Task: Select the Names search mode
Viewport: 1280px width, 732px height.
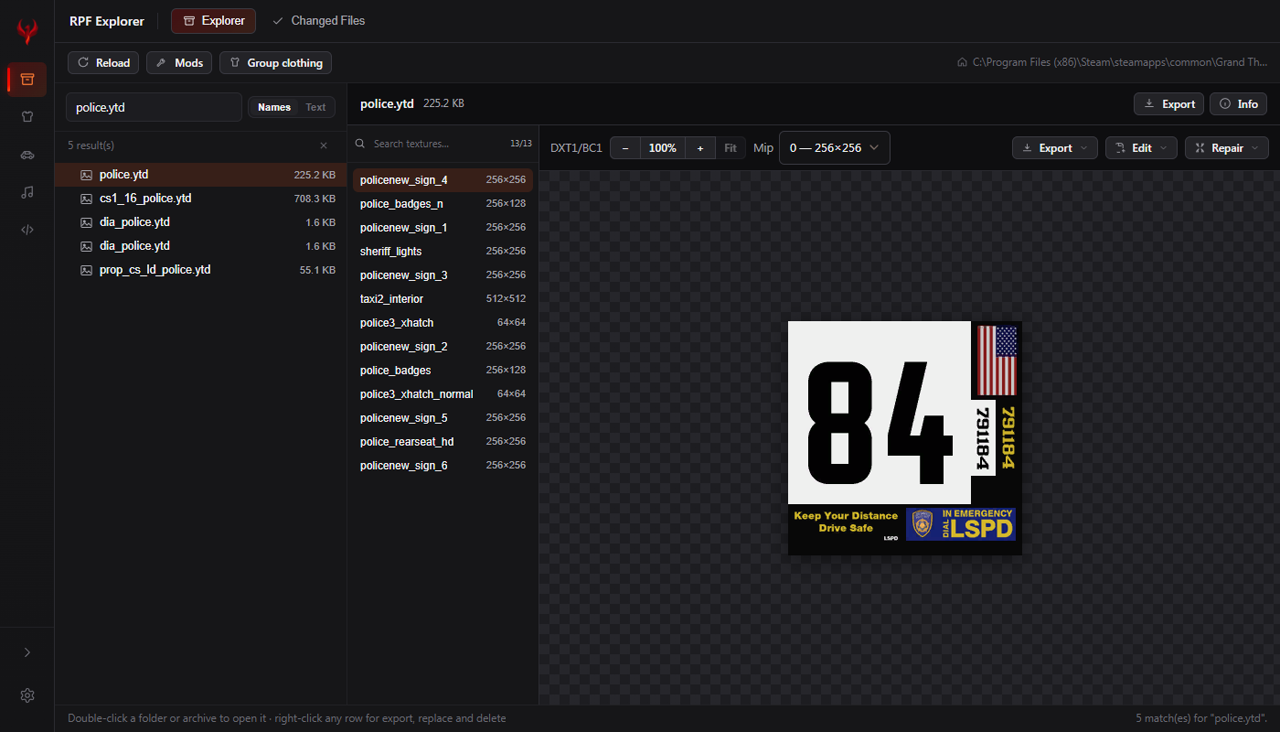Action: point(274,107)
